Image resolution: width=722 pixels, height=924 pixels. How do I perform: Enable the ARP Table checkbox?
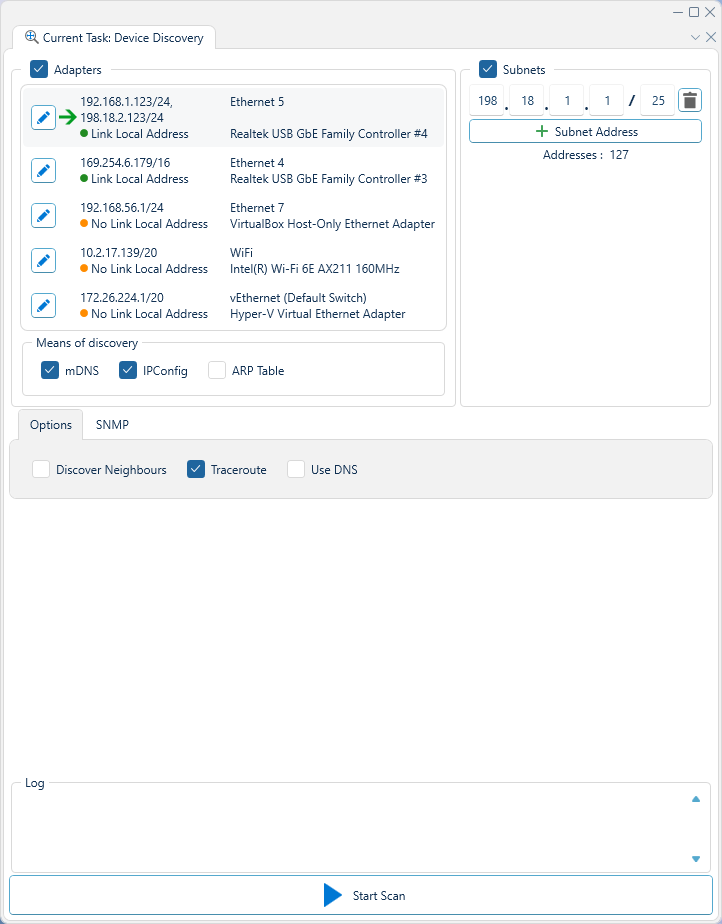tap(217, 371)
